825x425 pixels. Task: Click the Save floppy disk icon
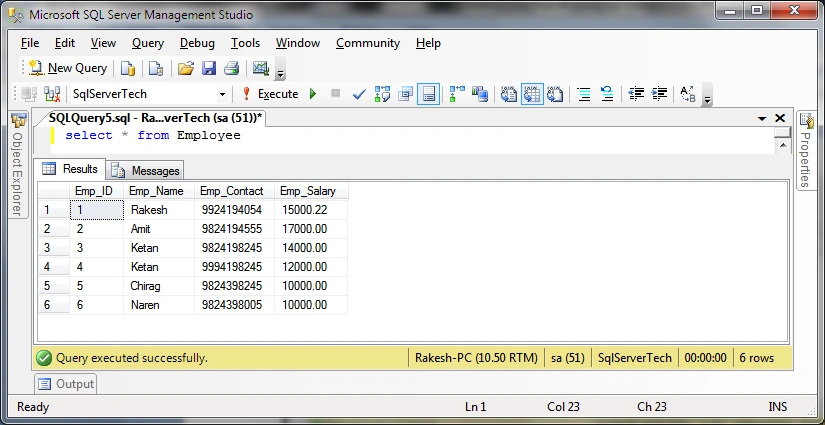coord(209,68)
